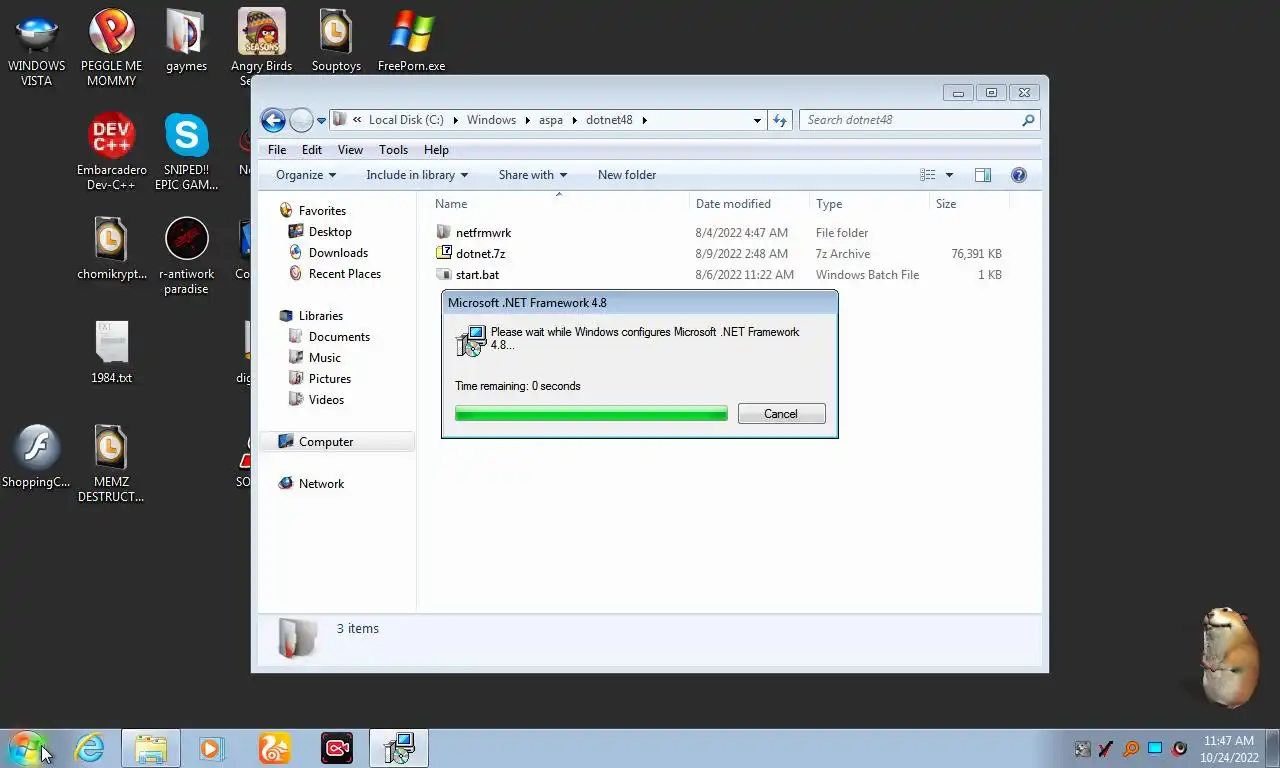Launch Internet Explorer from taskbar

[89, 748]
